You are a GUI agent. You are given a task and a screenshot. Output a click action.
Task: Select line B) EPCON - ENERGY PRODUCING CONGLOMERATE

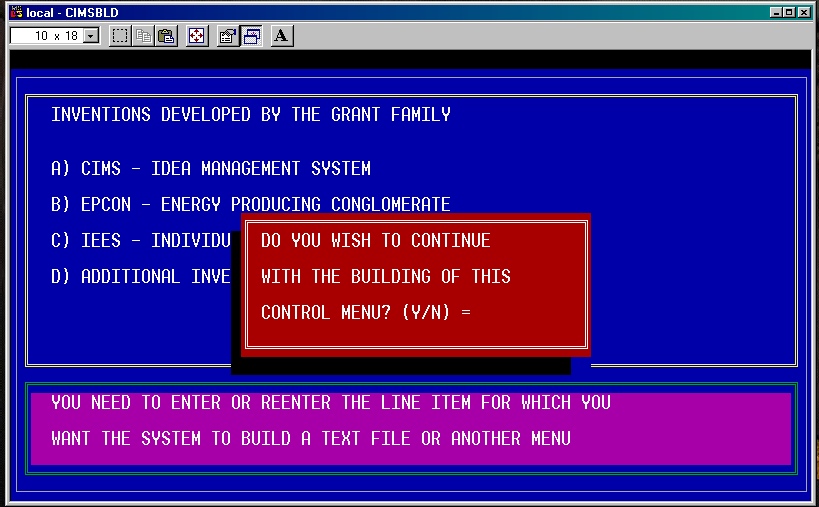[251, 204]
